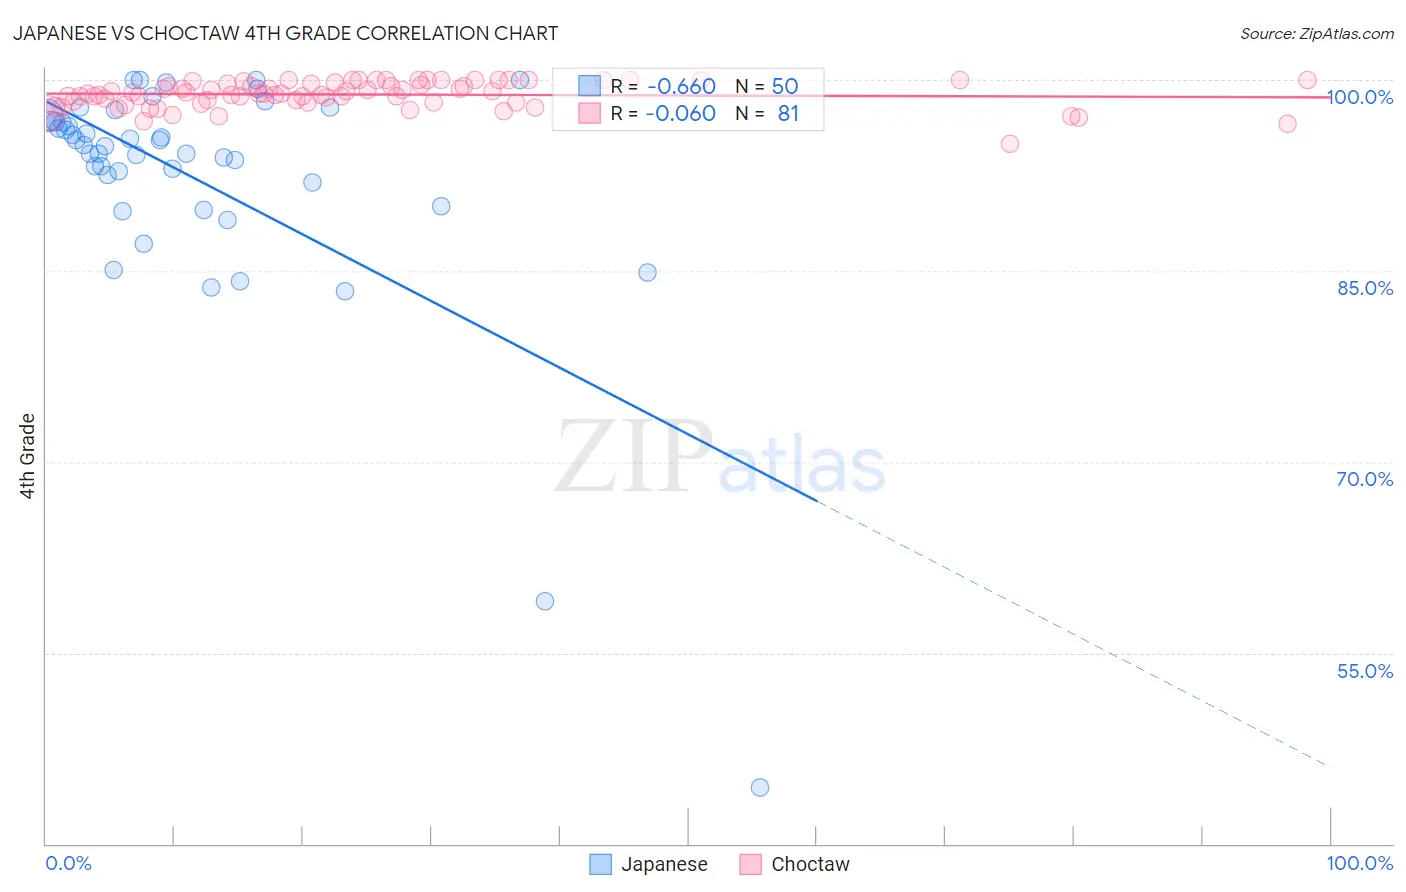Click the N = 81 sample count
The width and height of the screenshot is (1406, 892).
(x=767, y=113)
